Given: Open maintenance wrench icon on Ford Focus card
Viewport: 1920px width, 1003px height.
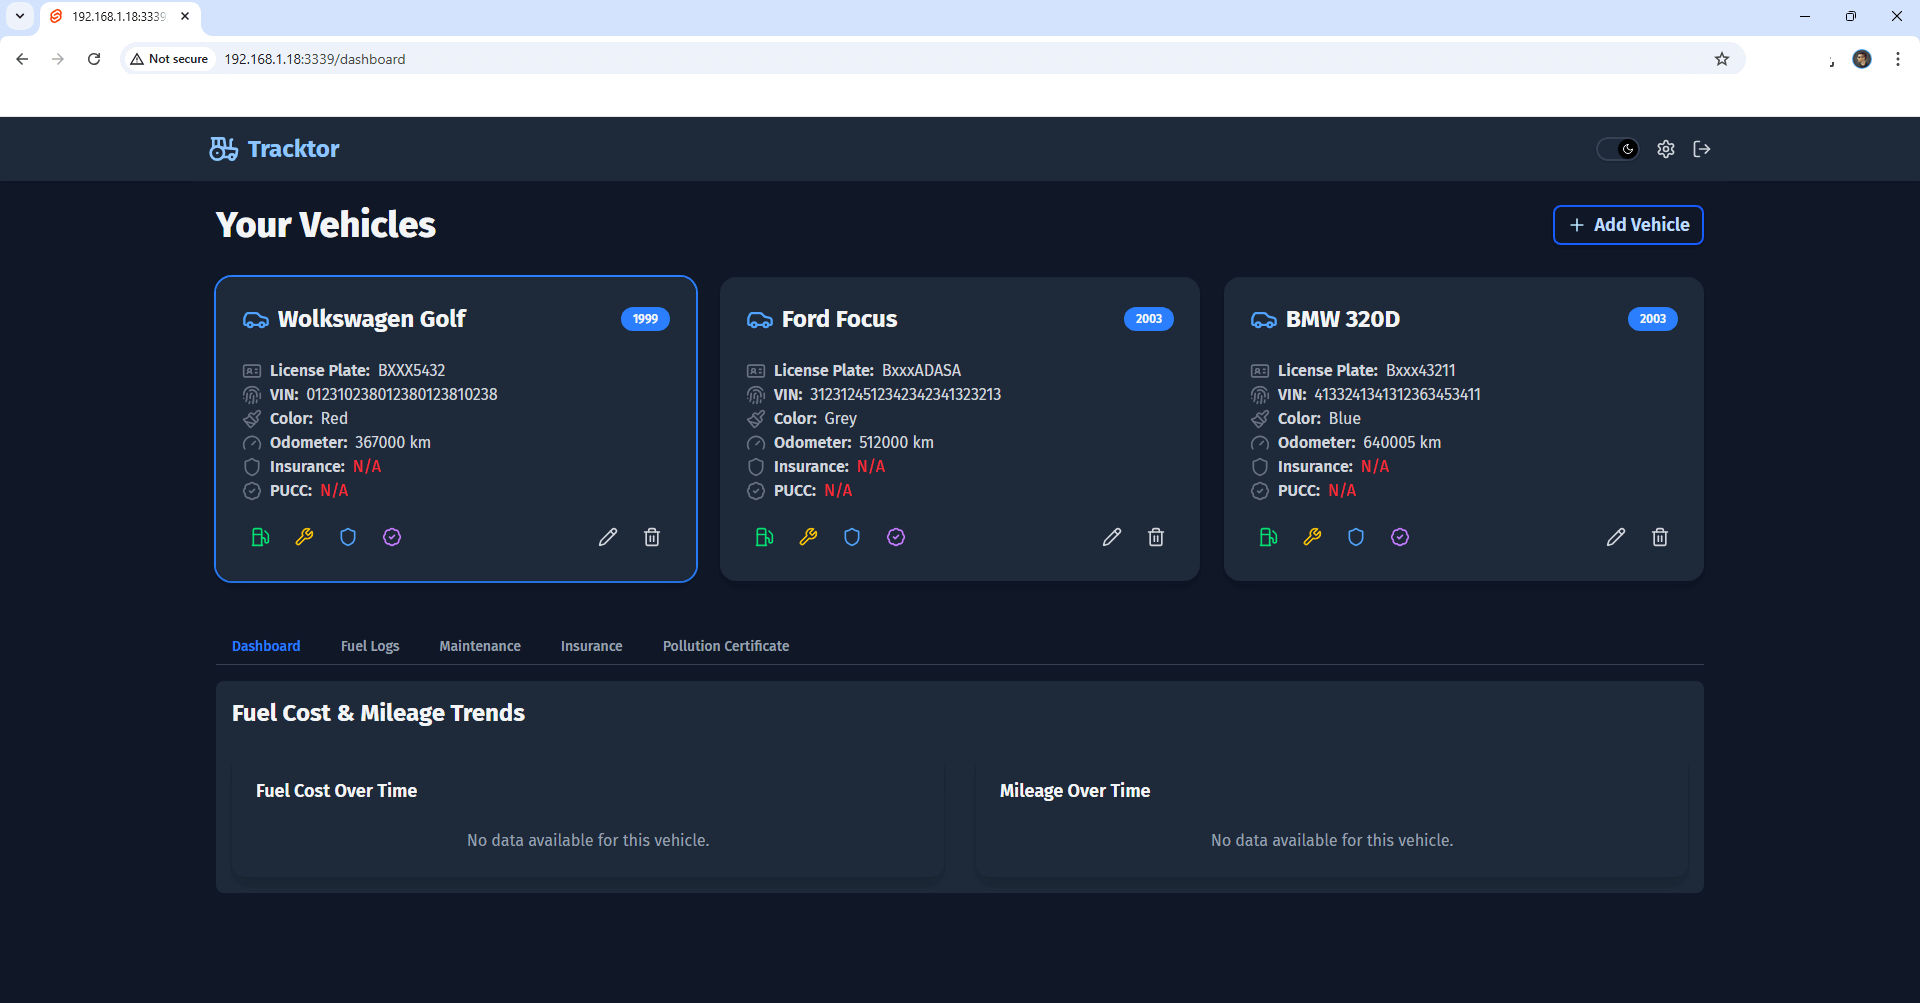Looking at the screenshot, I should coord(808,537).
